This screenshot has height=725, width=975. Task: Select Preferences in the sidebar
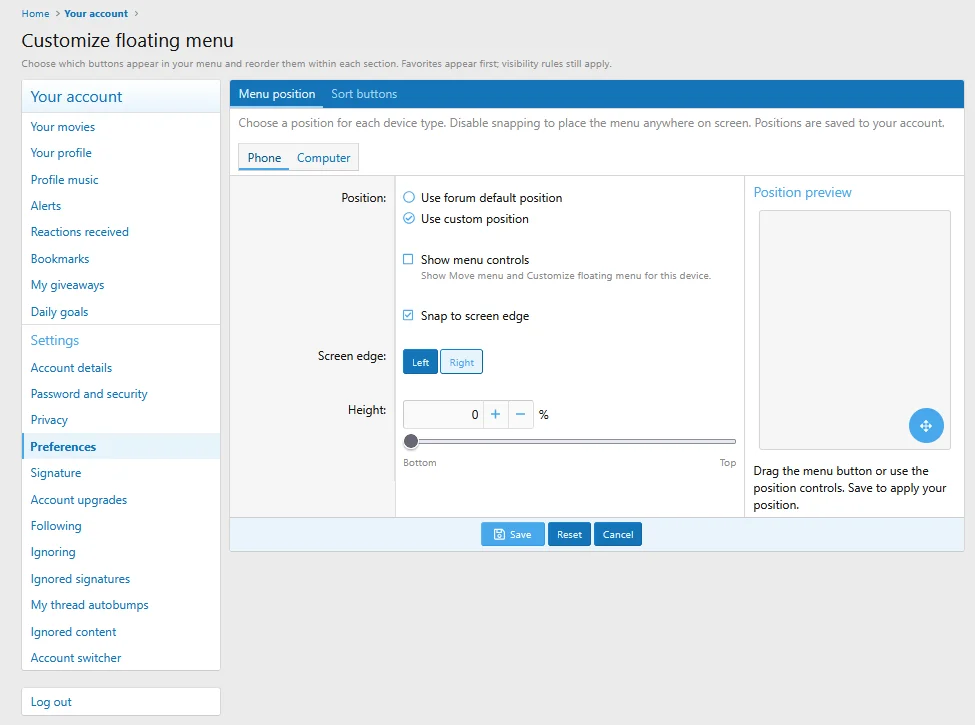[121, 446]
